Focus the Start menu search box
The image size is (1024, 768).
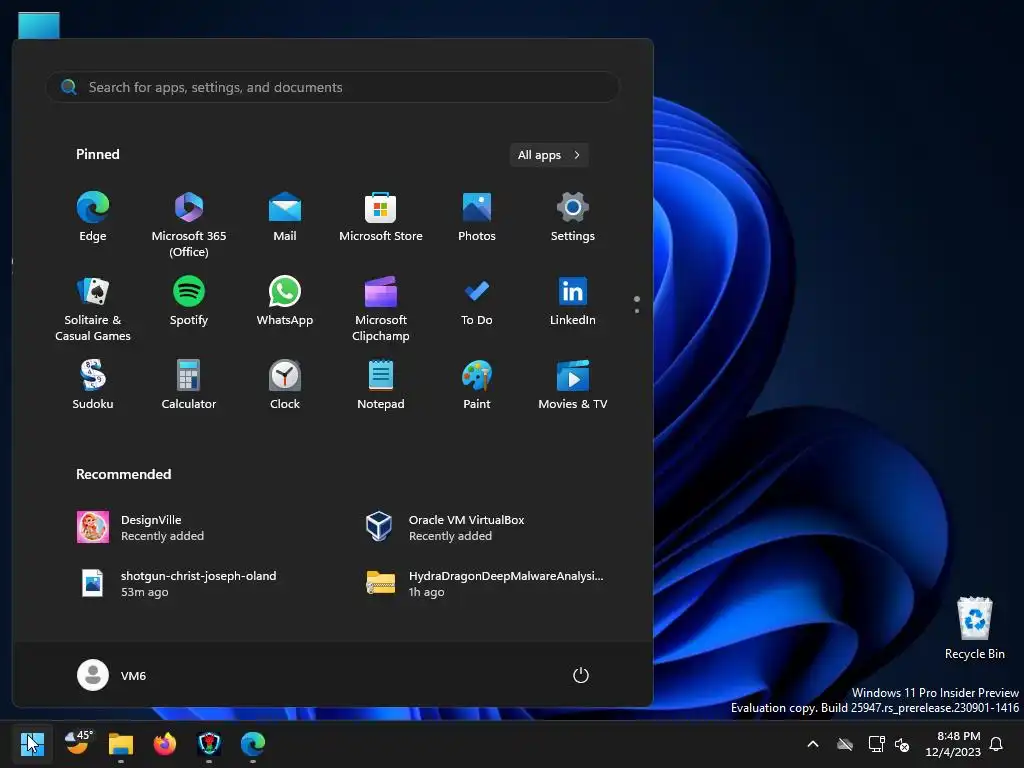tap(332, 87)
